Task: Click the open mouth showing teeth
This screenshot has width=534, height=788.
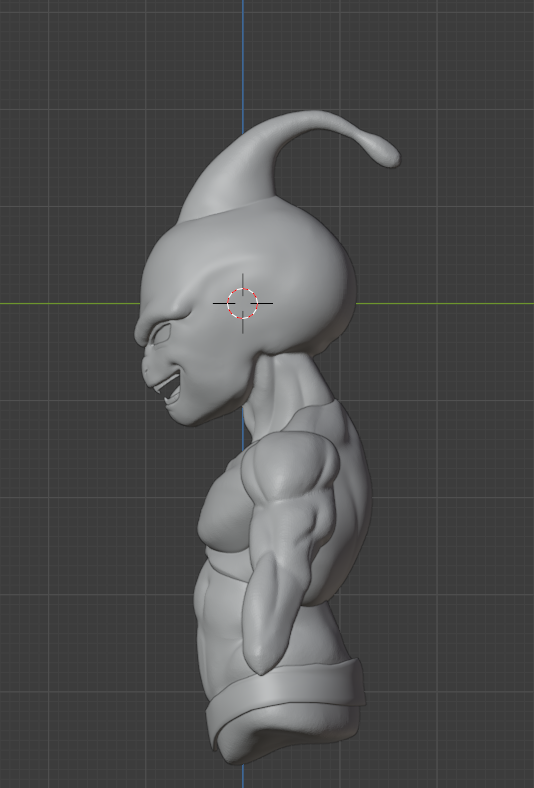Action: pos(168,387)
